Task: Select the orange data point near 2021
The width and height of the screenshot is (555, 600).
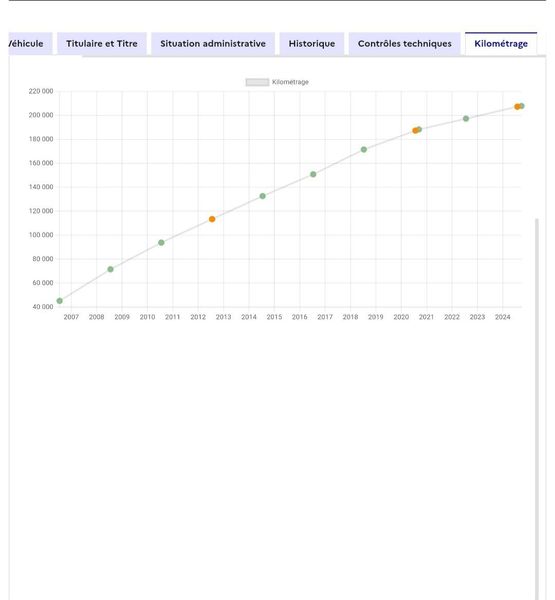Action: pyautogui.click(x=415, y=130)
